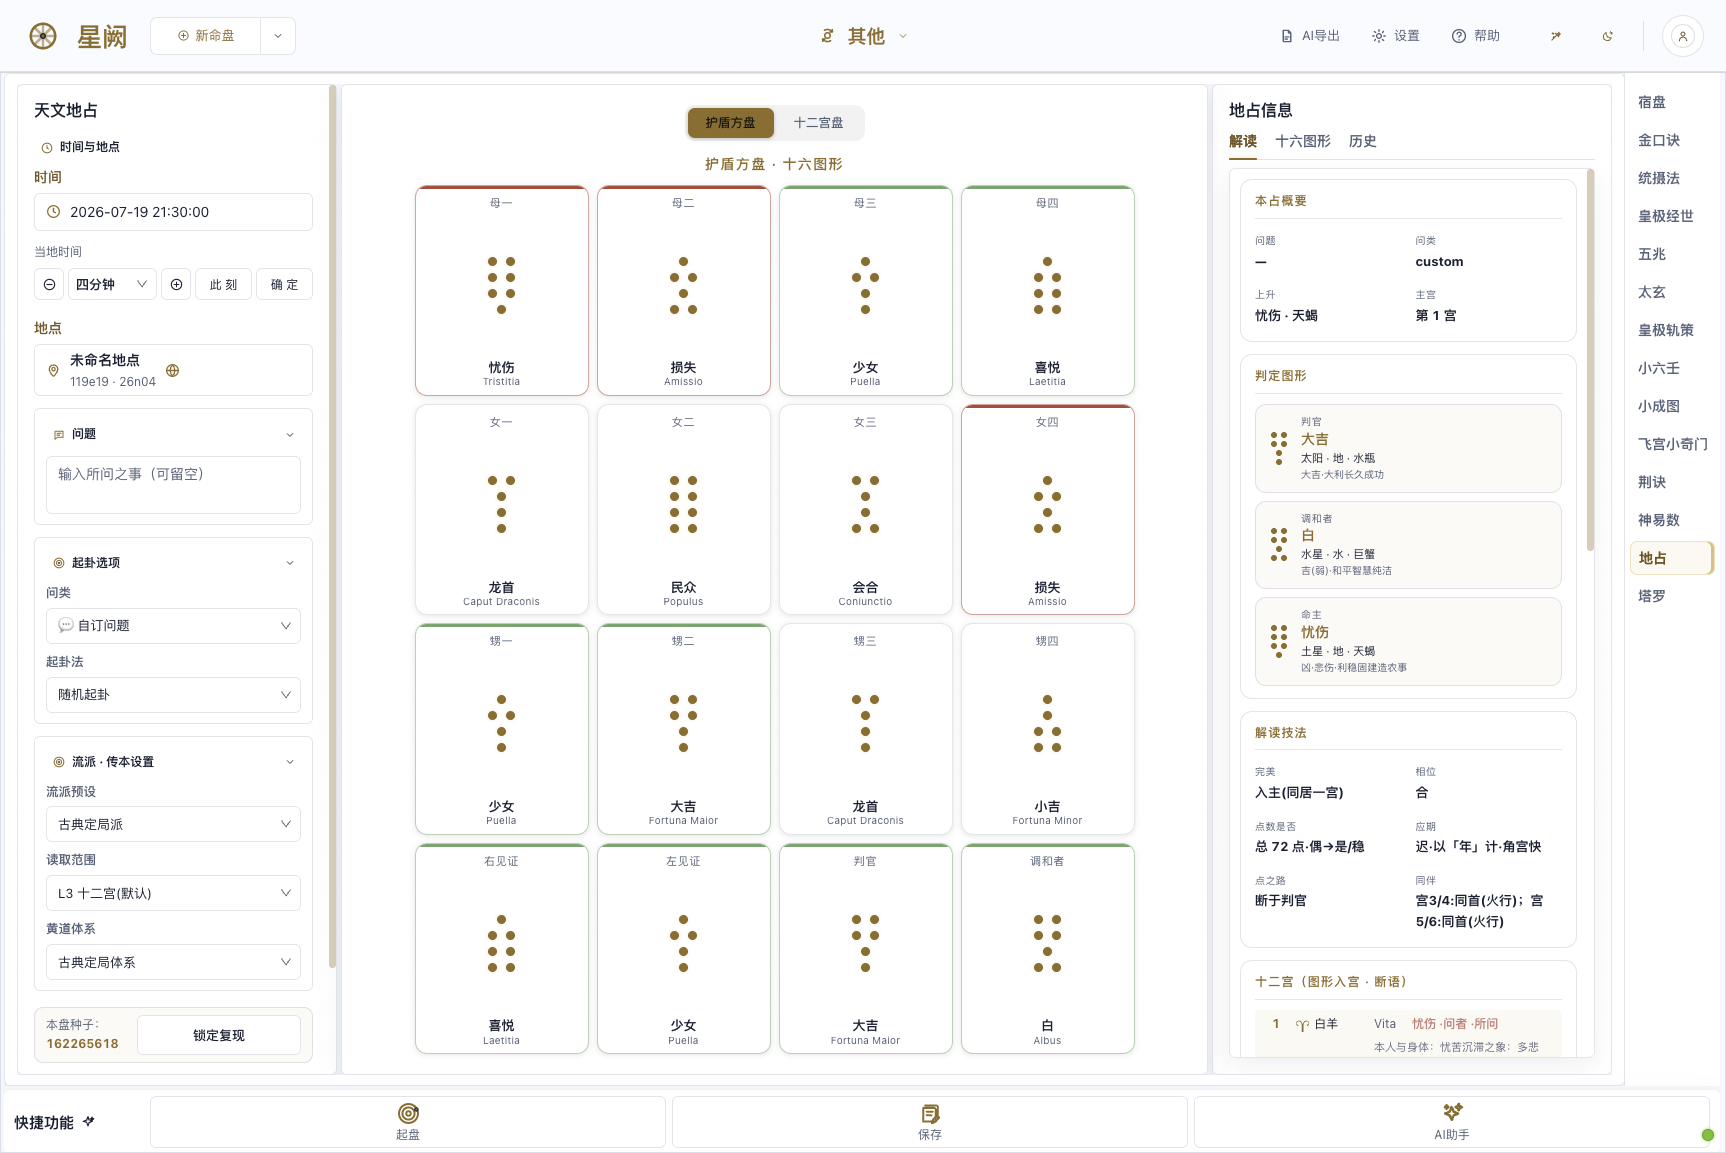Image resolution: width=1726 pixels, height=1153 pixels.
Task: Open the 其他 category dropdown
Action: click(x=903, y=36)
